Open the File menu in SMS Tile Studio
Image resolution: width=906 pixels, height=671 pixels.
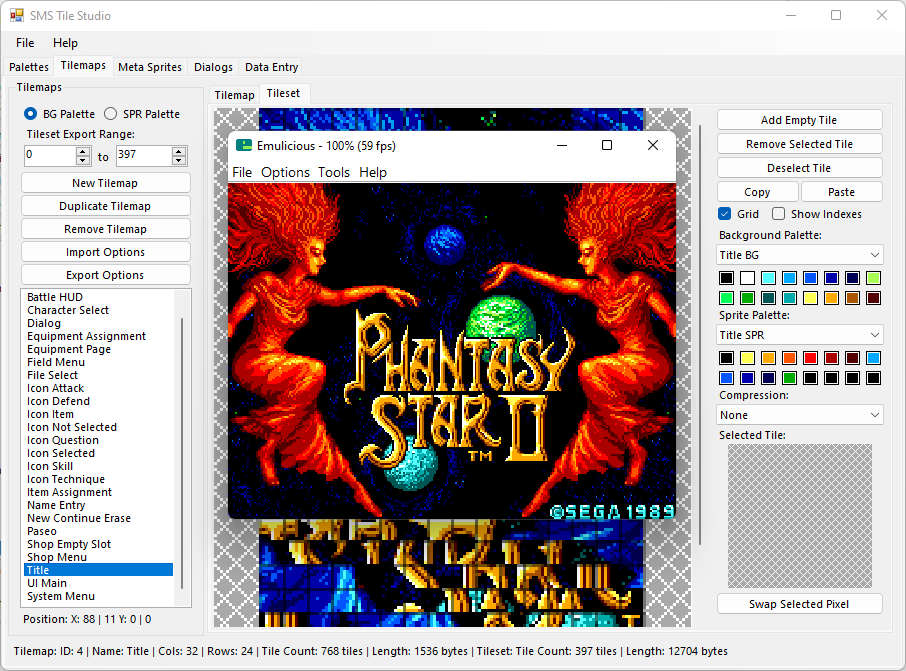tap(25, 43)
